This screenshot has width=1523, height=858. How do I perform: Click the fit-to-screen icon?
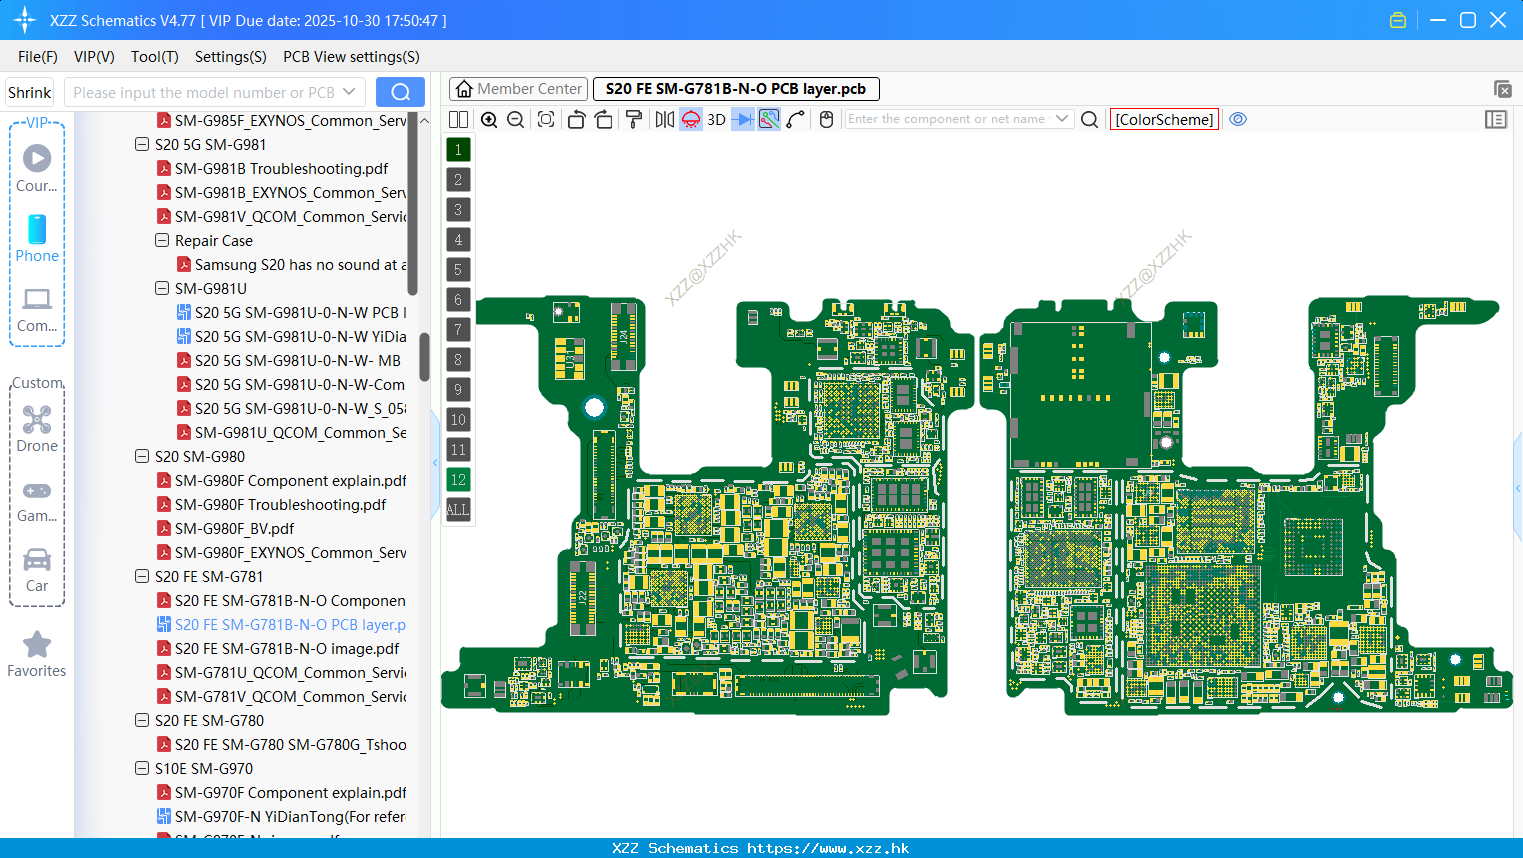[546, 119]
